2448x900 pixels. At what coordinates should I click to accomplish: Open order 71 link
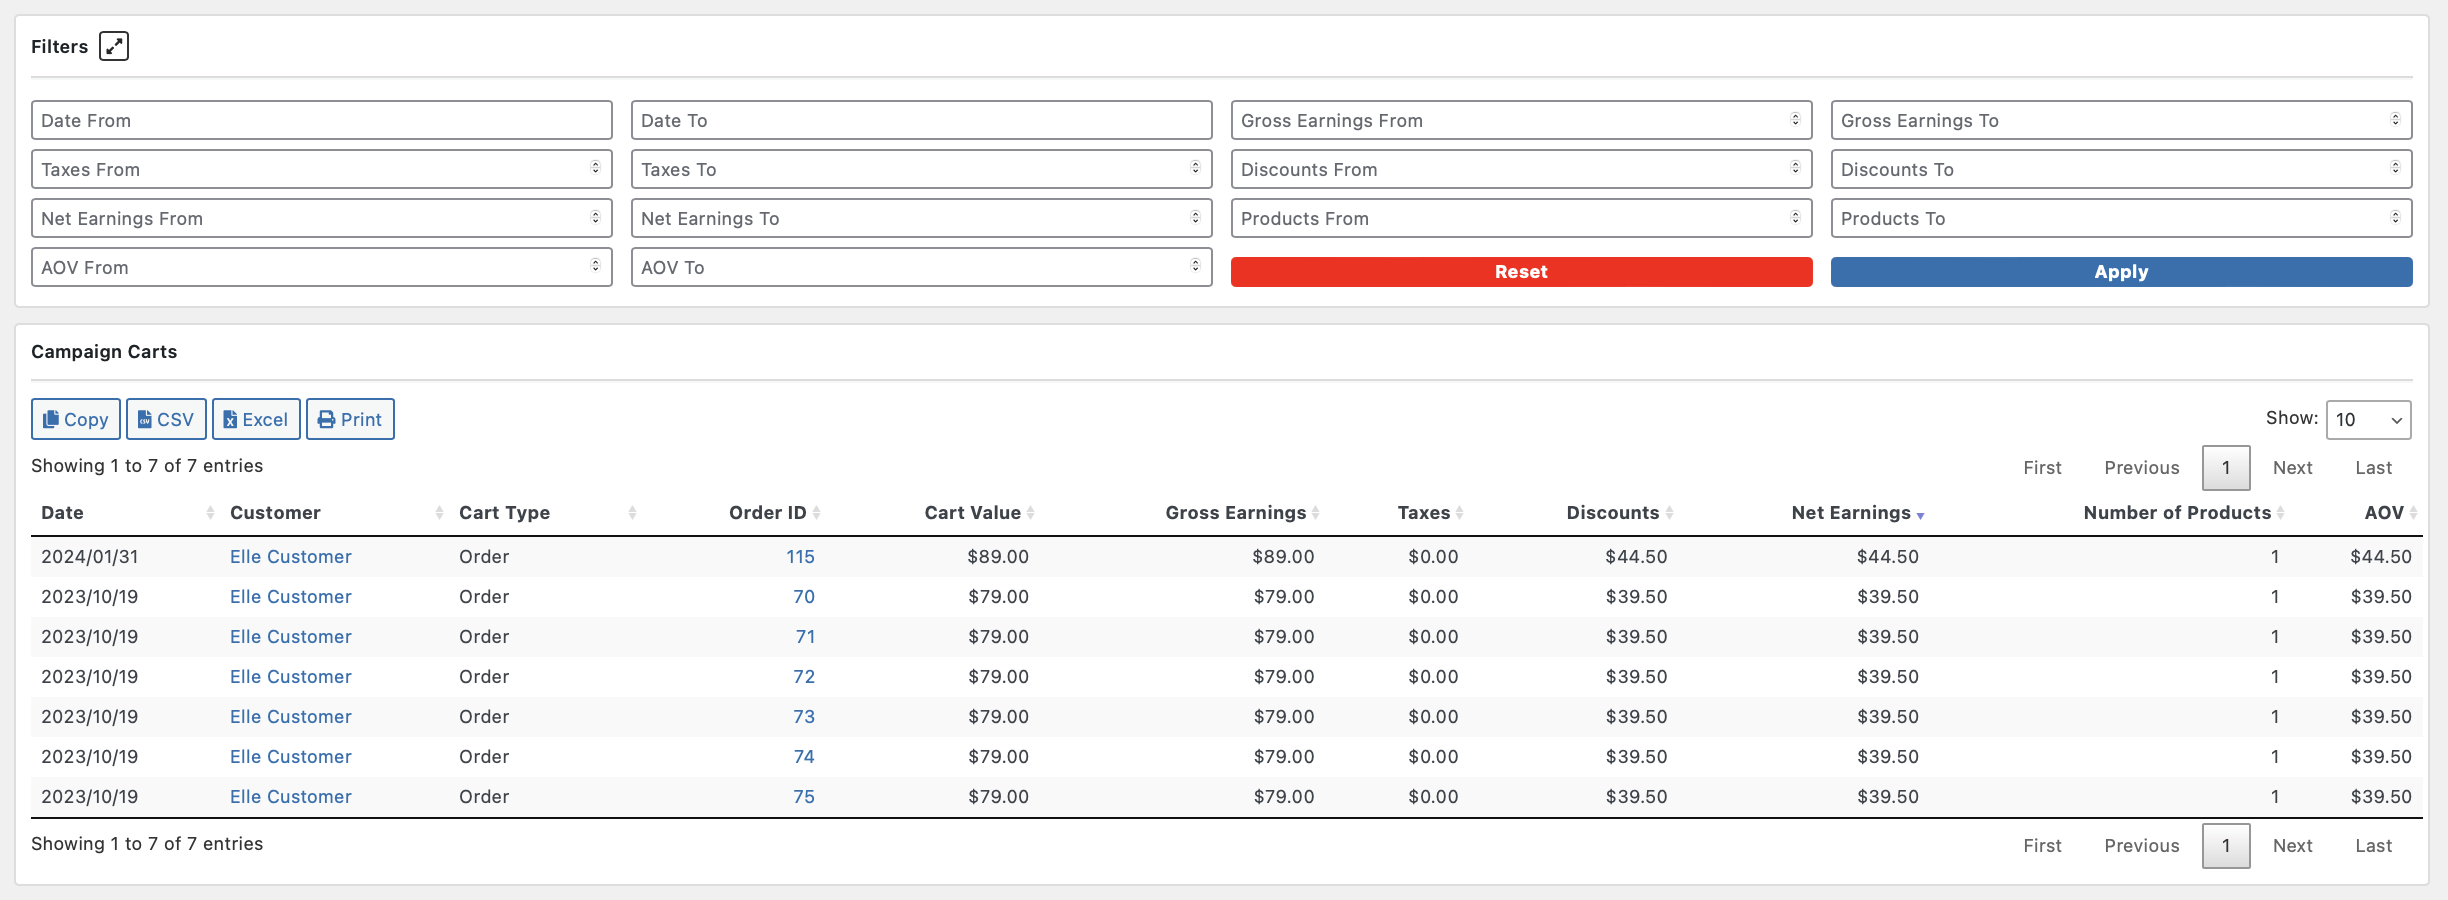tap(805, 637)
